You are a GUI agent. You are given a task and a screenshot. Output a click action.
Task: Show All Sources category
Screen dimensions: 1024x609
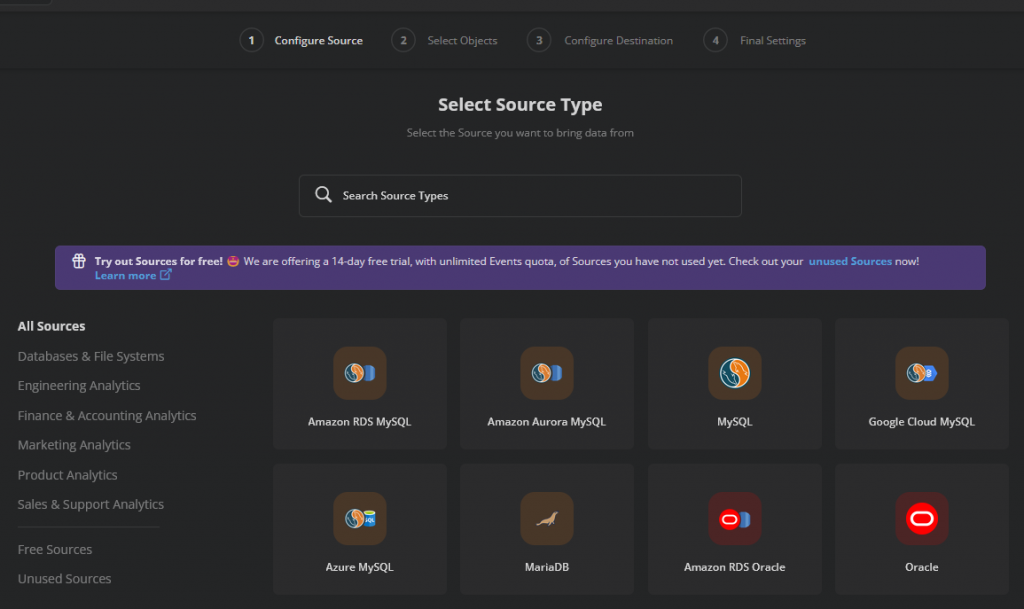52,326
